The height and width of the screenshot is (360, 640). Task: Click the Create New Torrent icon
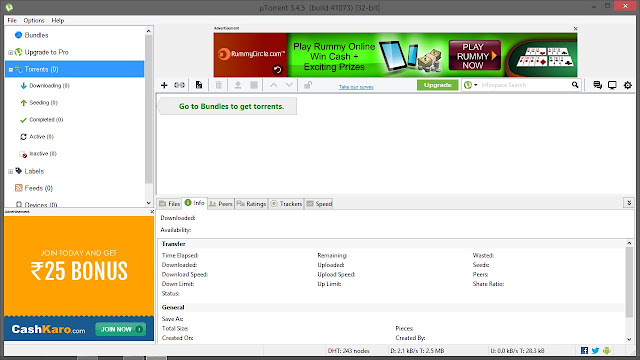click(199, 85)
